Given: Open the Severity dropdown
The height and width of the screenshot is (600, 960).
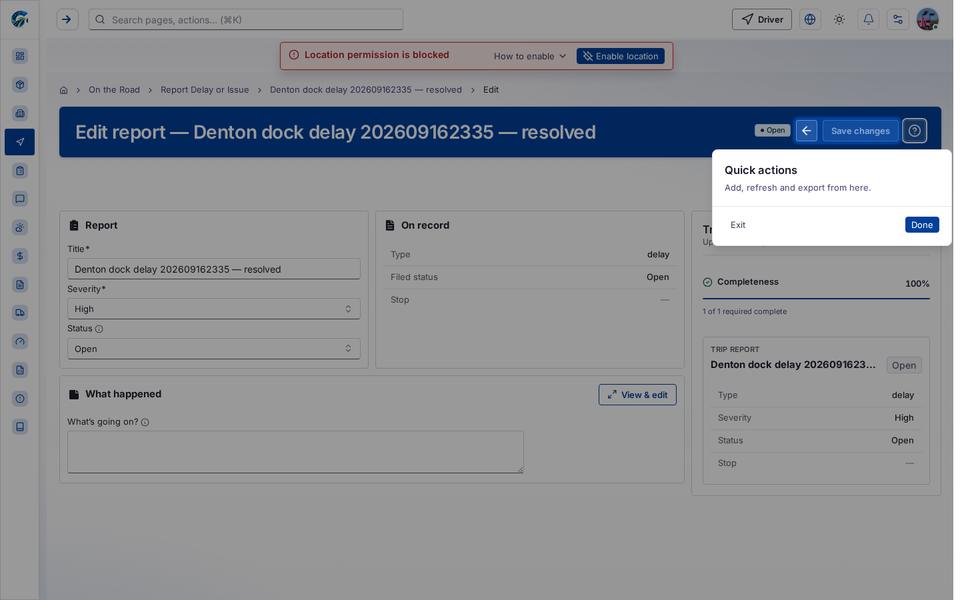Looking at the screenshot, I should coord(214,309).
